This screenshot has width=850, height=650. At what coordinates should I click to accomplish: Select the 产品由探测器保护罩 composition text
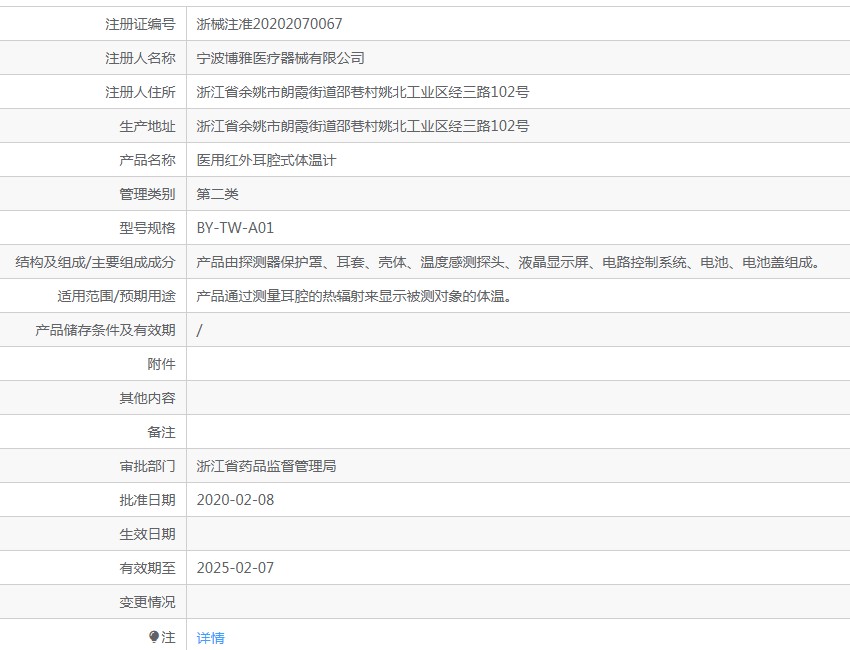pos(508,262)
